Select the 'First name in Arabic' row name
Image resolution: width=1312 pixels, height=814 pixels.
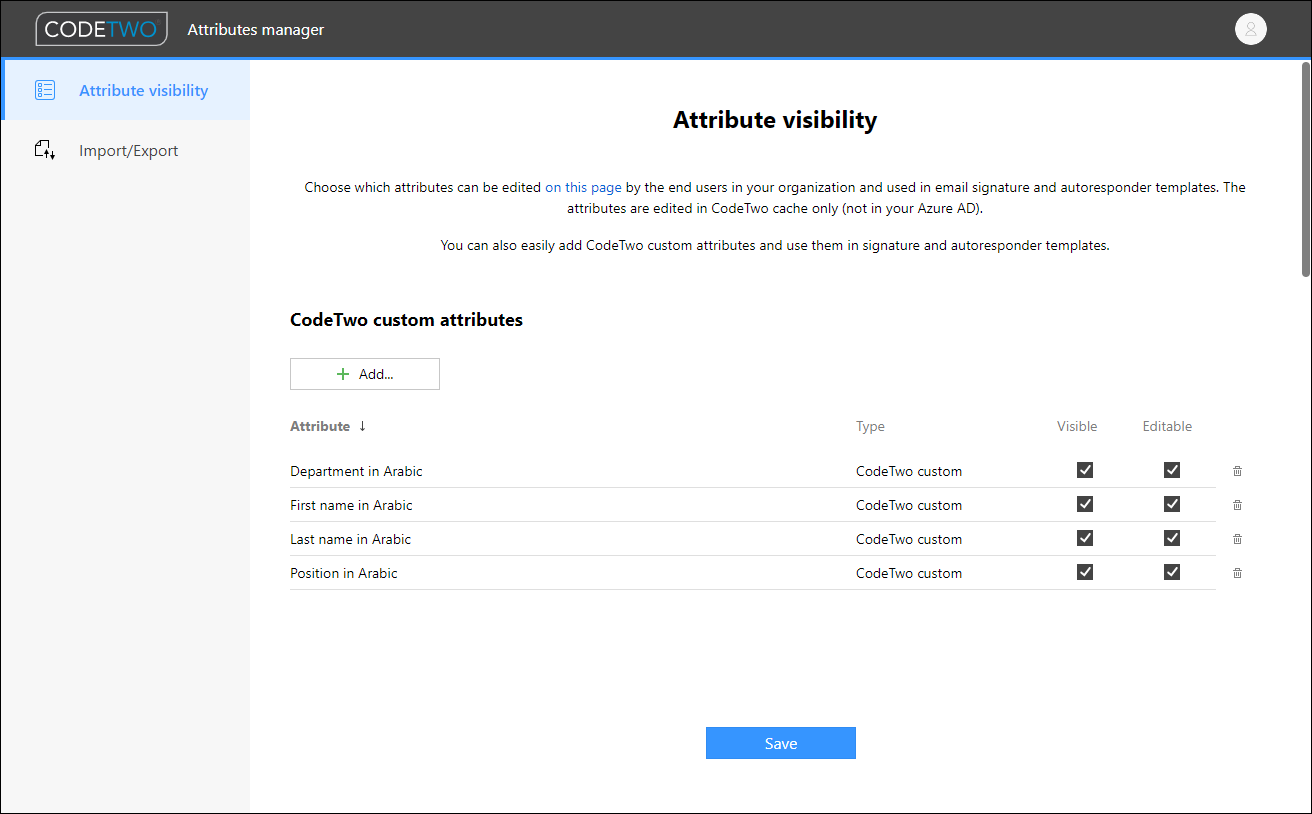[x=351, y=505]
